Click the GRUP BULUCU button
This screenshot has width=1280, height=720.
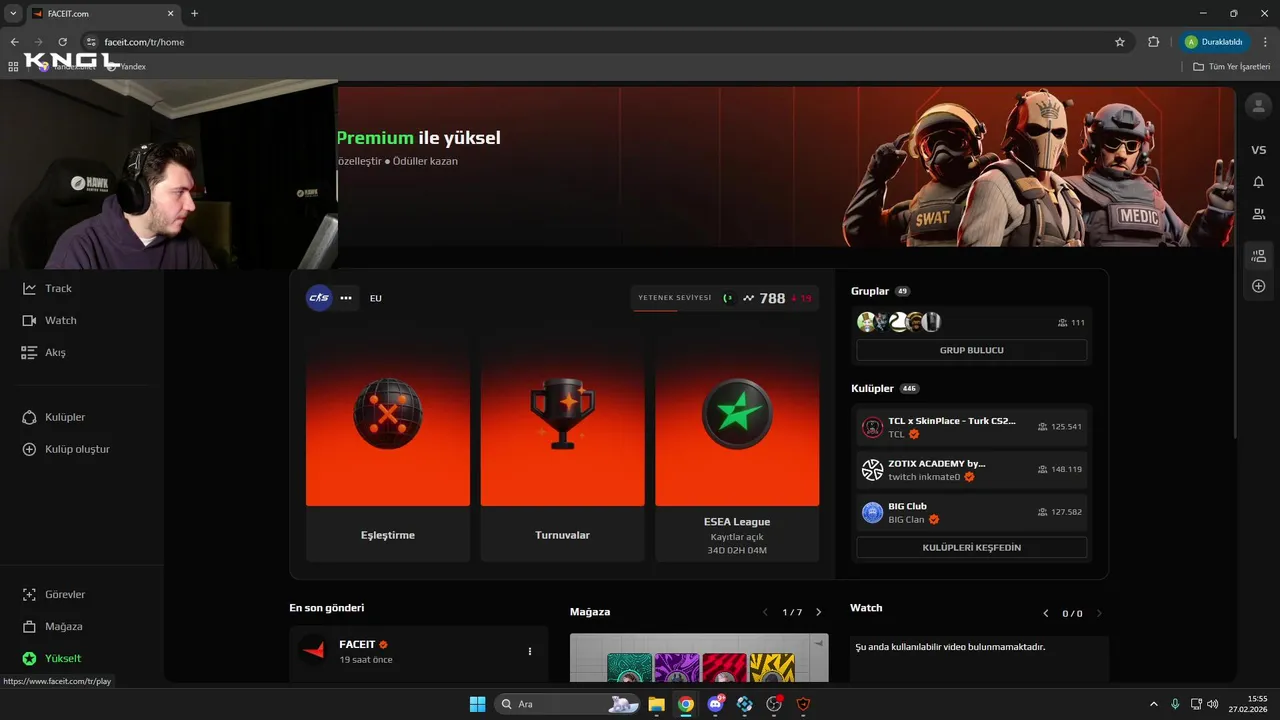coord(971,350)
